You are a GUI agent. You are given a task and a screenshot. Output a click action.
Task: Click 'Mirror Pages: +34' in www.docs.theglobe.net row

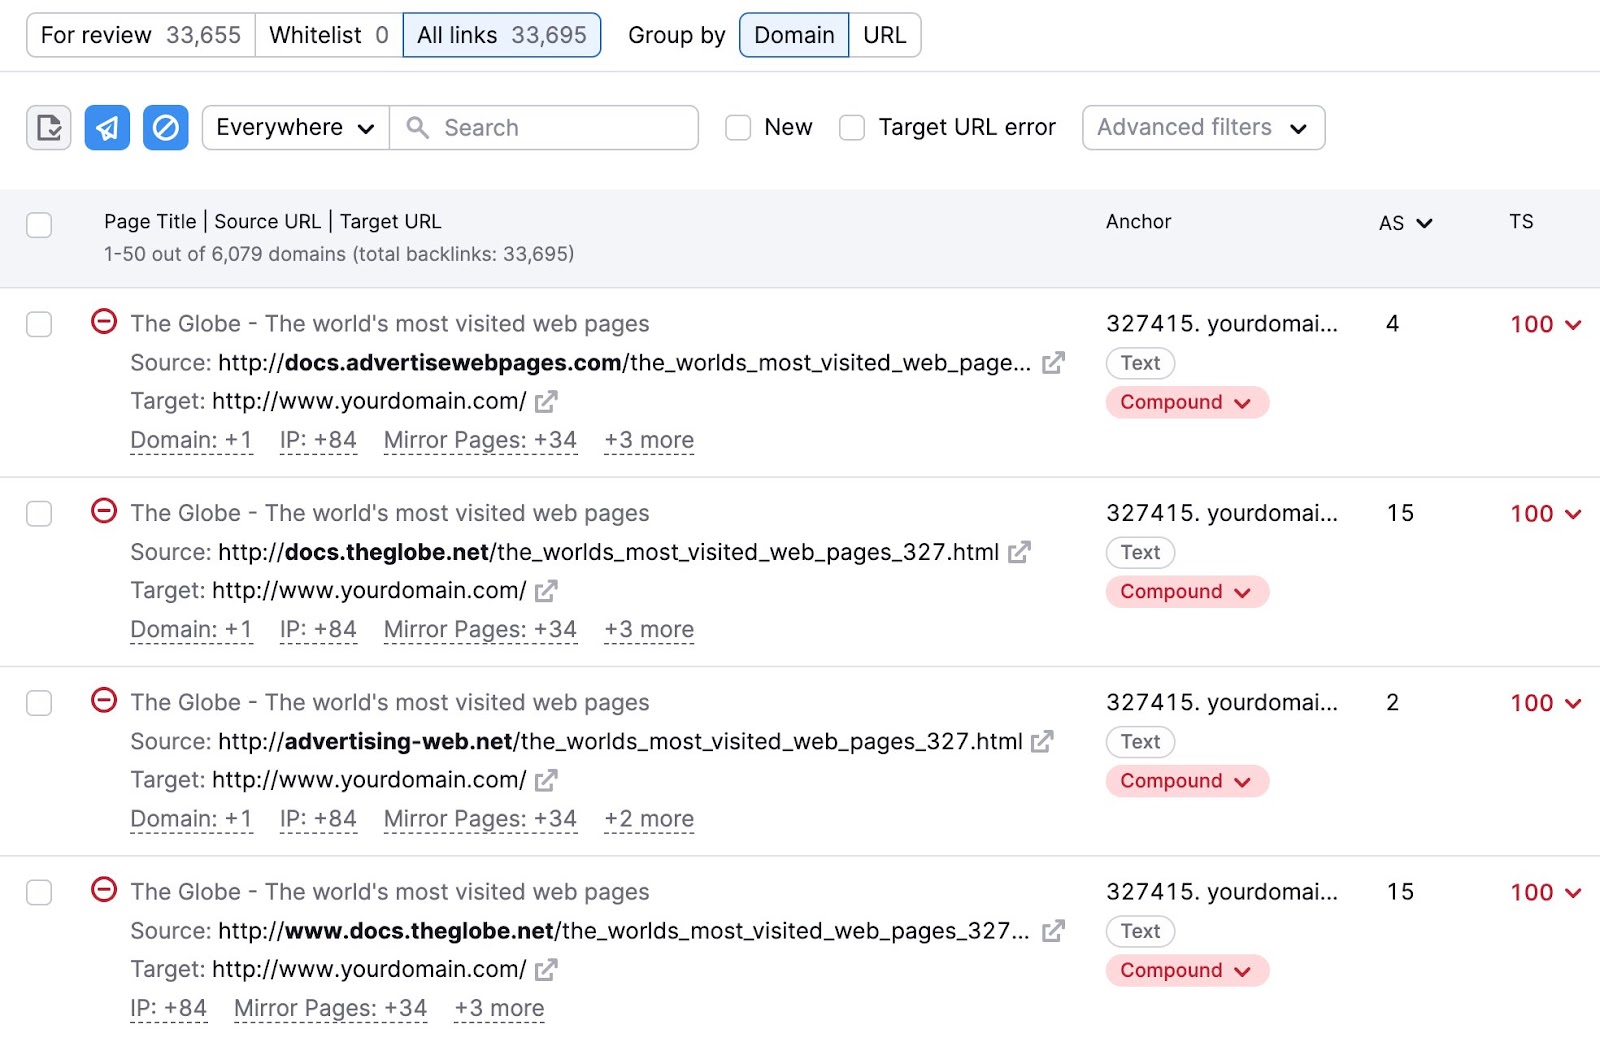(x=330, y=1008)
